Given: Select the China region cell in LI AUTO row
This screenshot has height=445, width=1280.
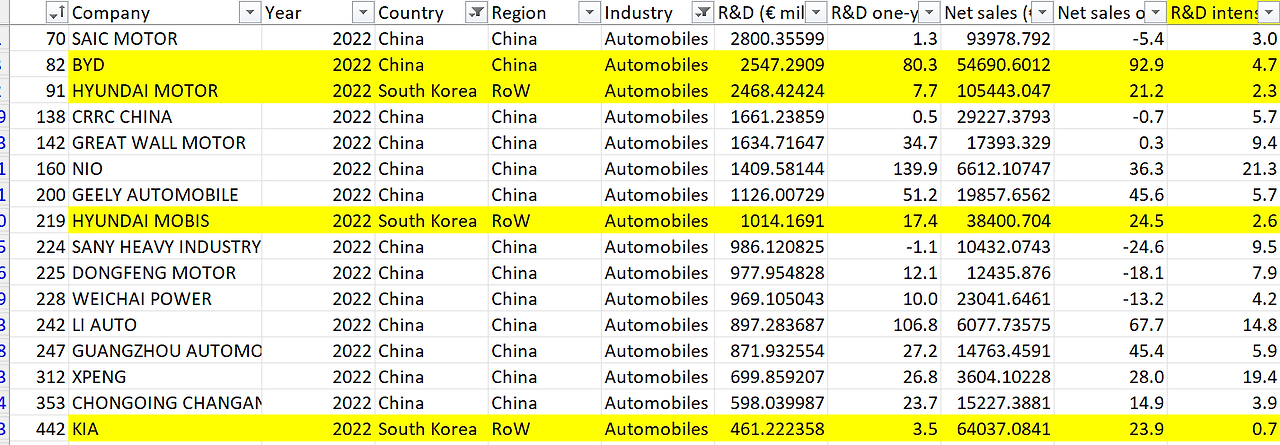Looking at the screenshot, I should [x=545, y=325].
